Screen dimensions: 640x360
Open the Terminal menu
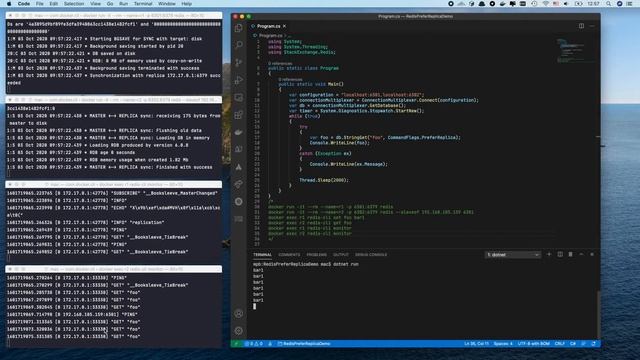[x=143, y=4]
